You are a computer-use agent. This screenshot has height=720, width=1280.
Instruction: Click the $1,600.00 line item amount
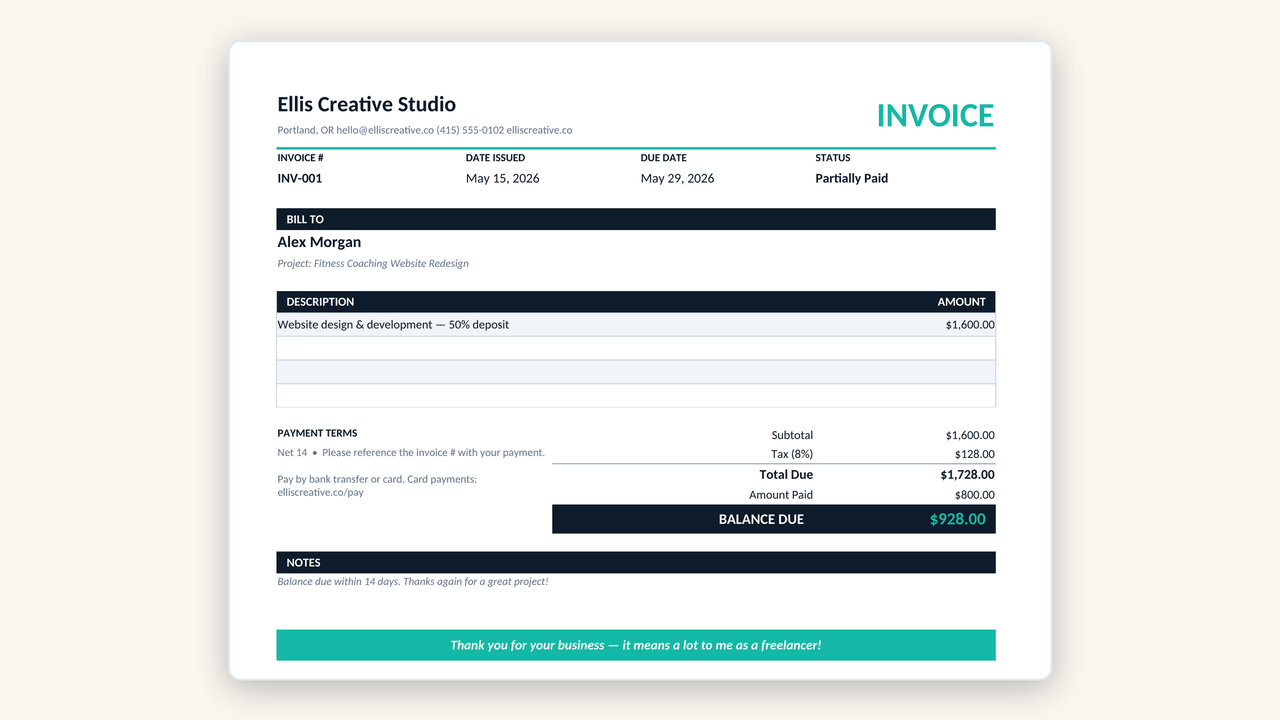(970, 325)
